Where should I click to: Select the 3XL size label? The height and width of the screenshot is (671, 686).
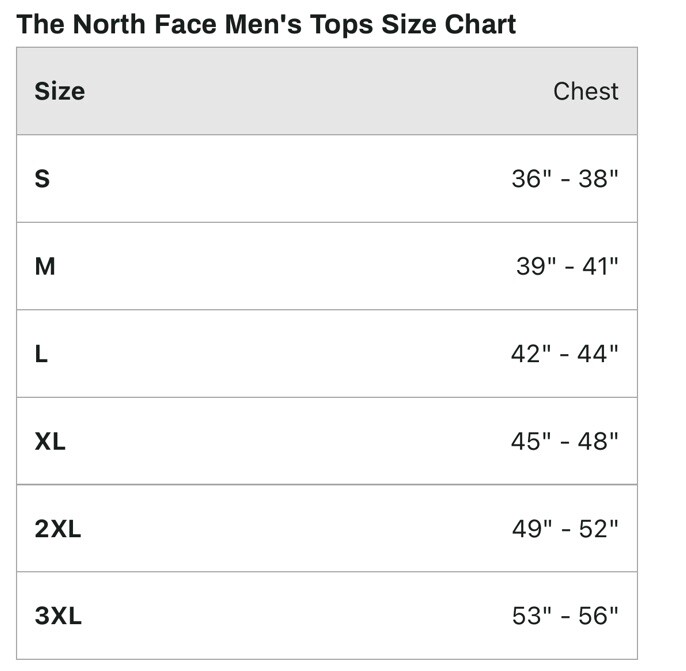(58, 616)
